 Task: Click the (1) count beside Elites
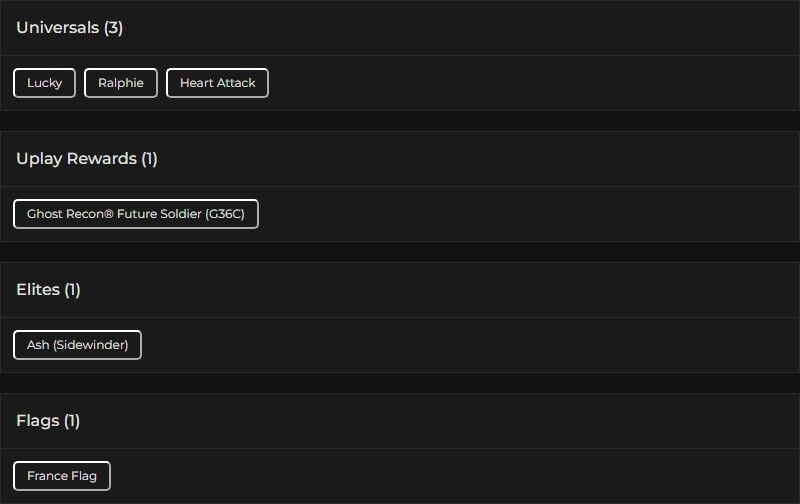click(x=72, y=290)
